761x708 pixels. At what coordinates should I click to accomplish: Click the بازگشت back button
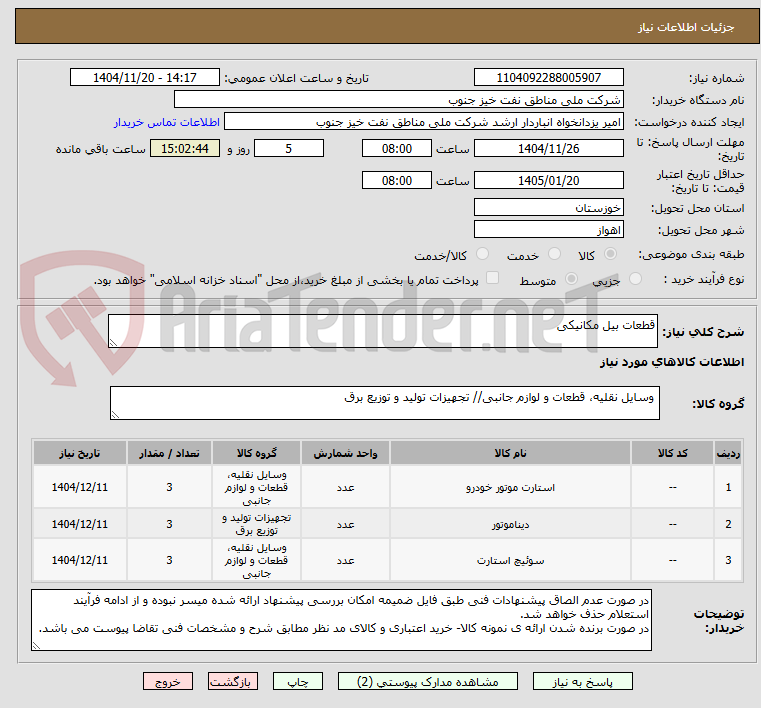pos(232,681)
